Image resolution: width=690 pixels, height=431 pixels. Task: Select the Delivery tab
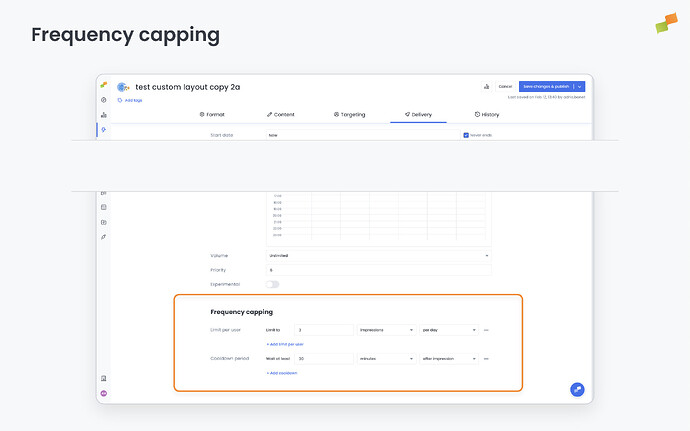[418, 114]
